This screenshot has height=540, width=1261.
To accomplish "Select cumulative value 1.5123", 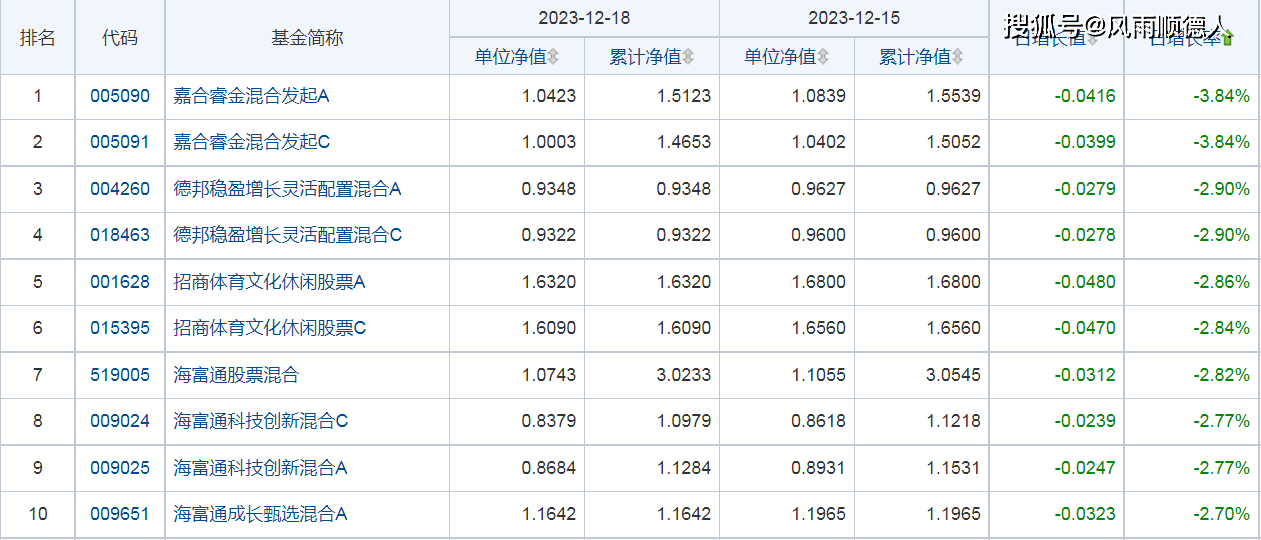I will pos(684,96).
